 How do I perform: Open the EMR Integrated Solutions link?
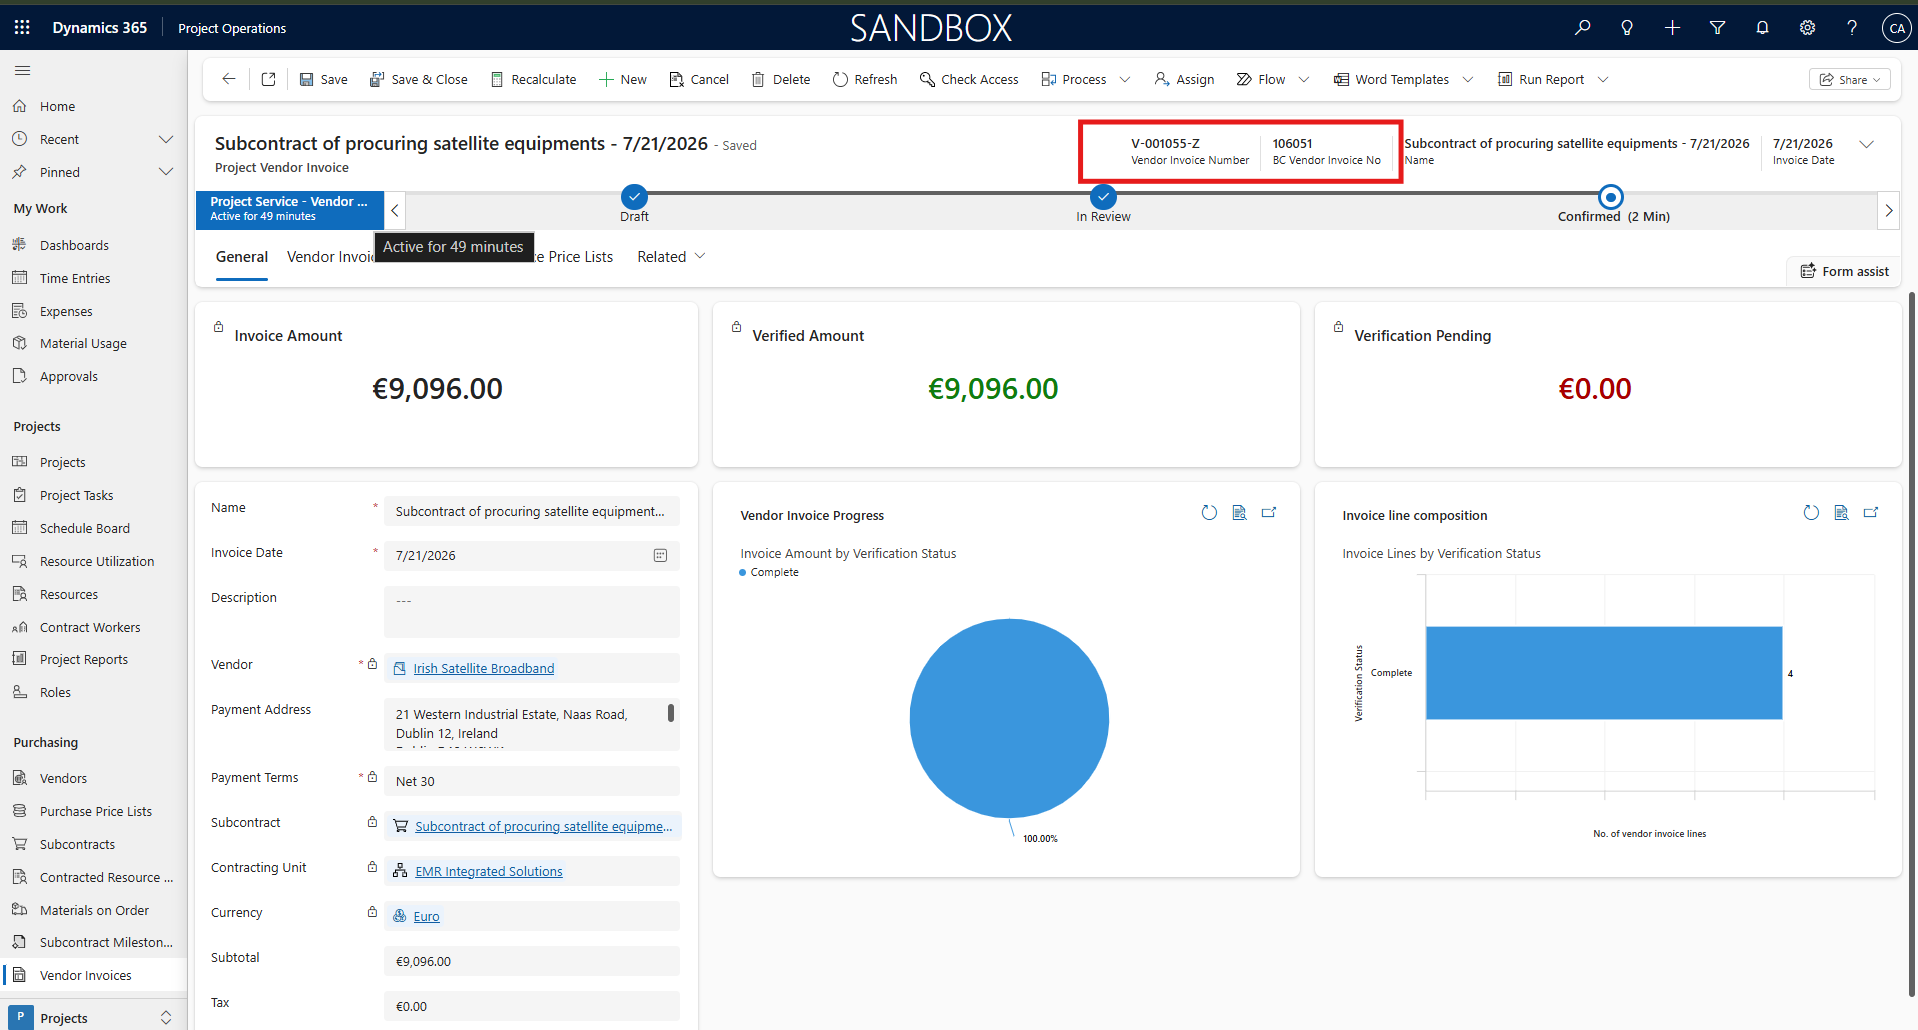(x=489, y=872)
